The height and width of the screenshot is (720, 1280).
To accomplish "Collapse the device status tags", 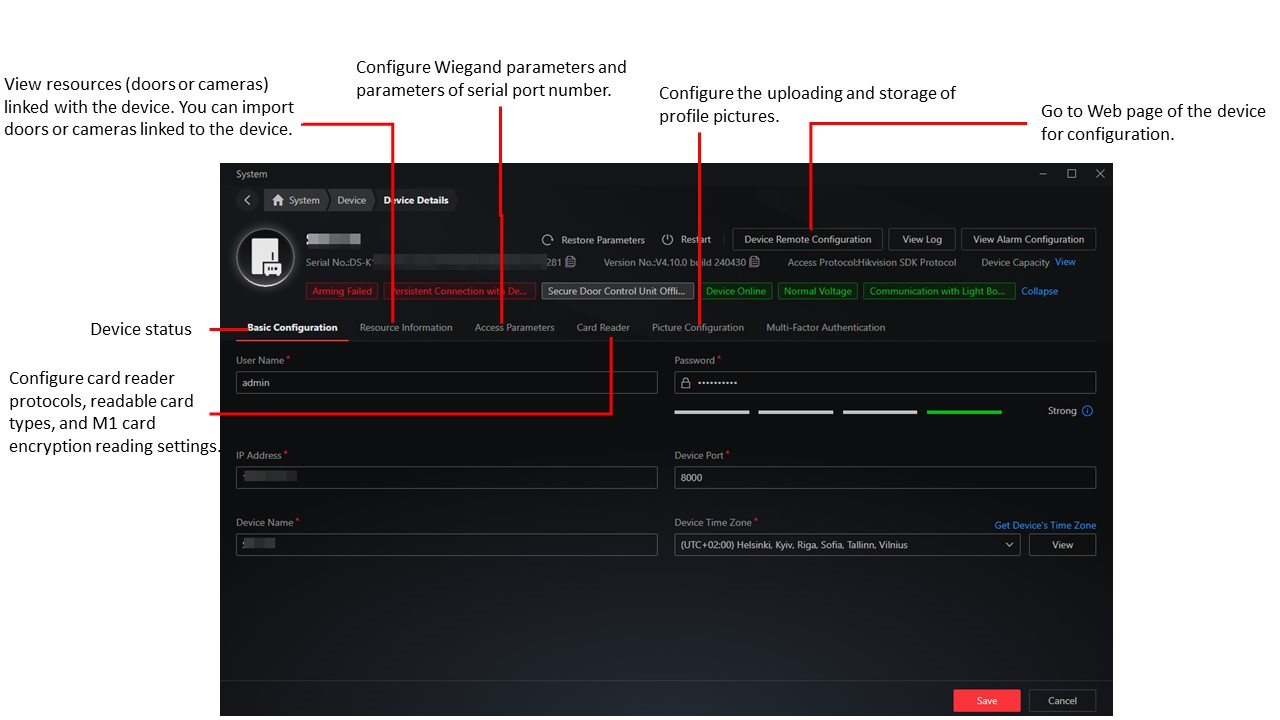I will pyautogui.click(x=1039, y=291).
